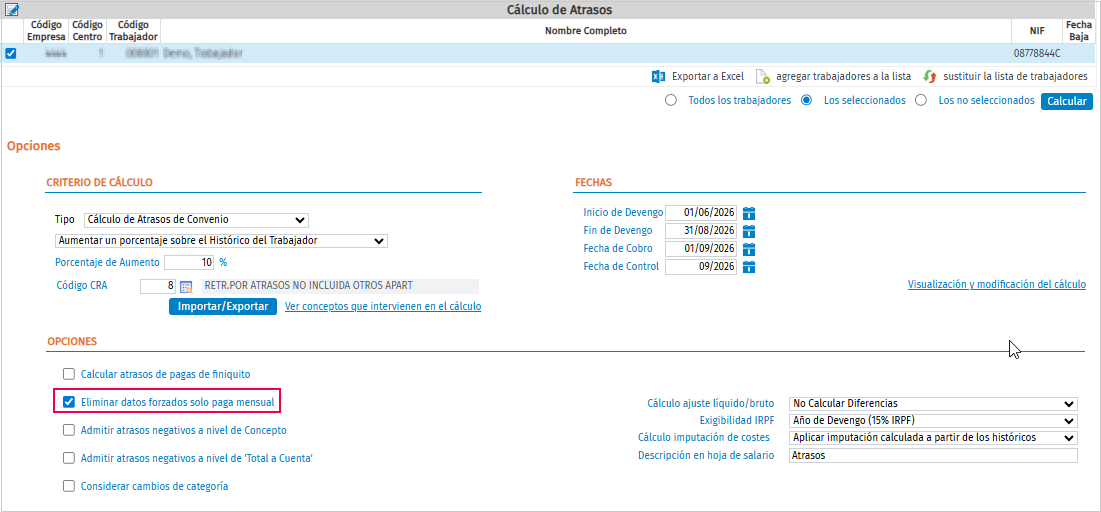The height and width of the screenshot is (512, 1101).
Task: Click the Código CRA label
Action: pos(81,286)
